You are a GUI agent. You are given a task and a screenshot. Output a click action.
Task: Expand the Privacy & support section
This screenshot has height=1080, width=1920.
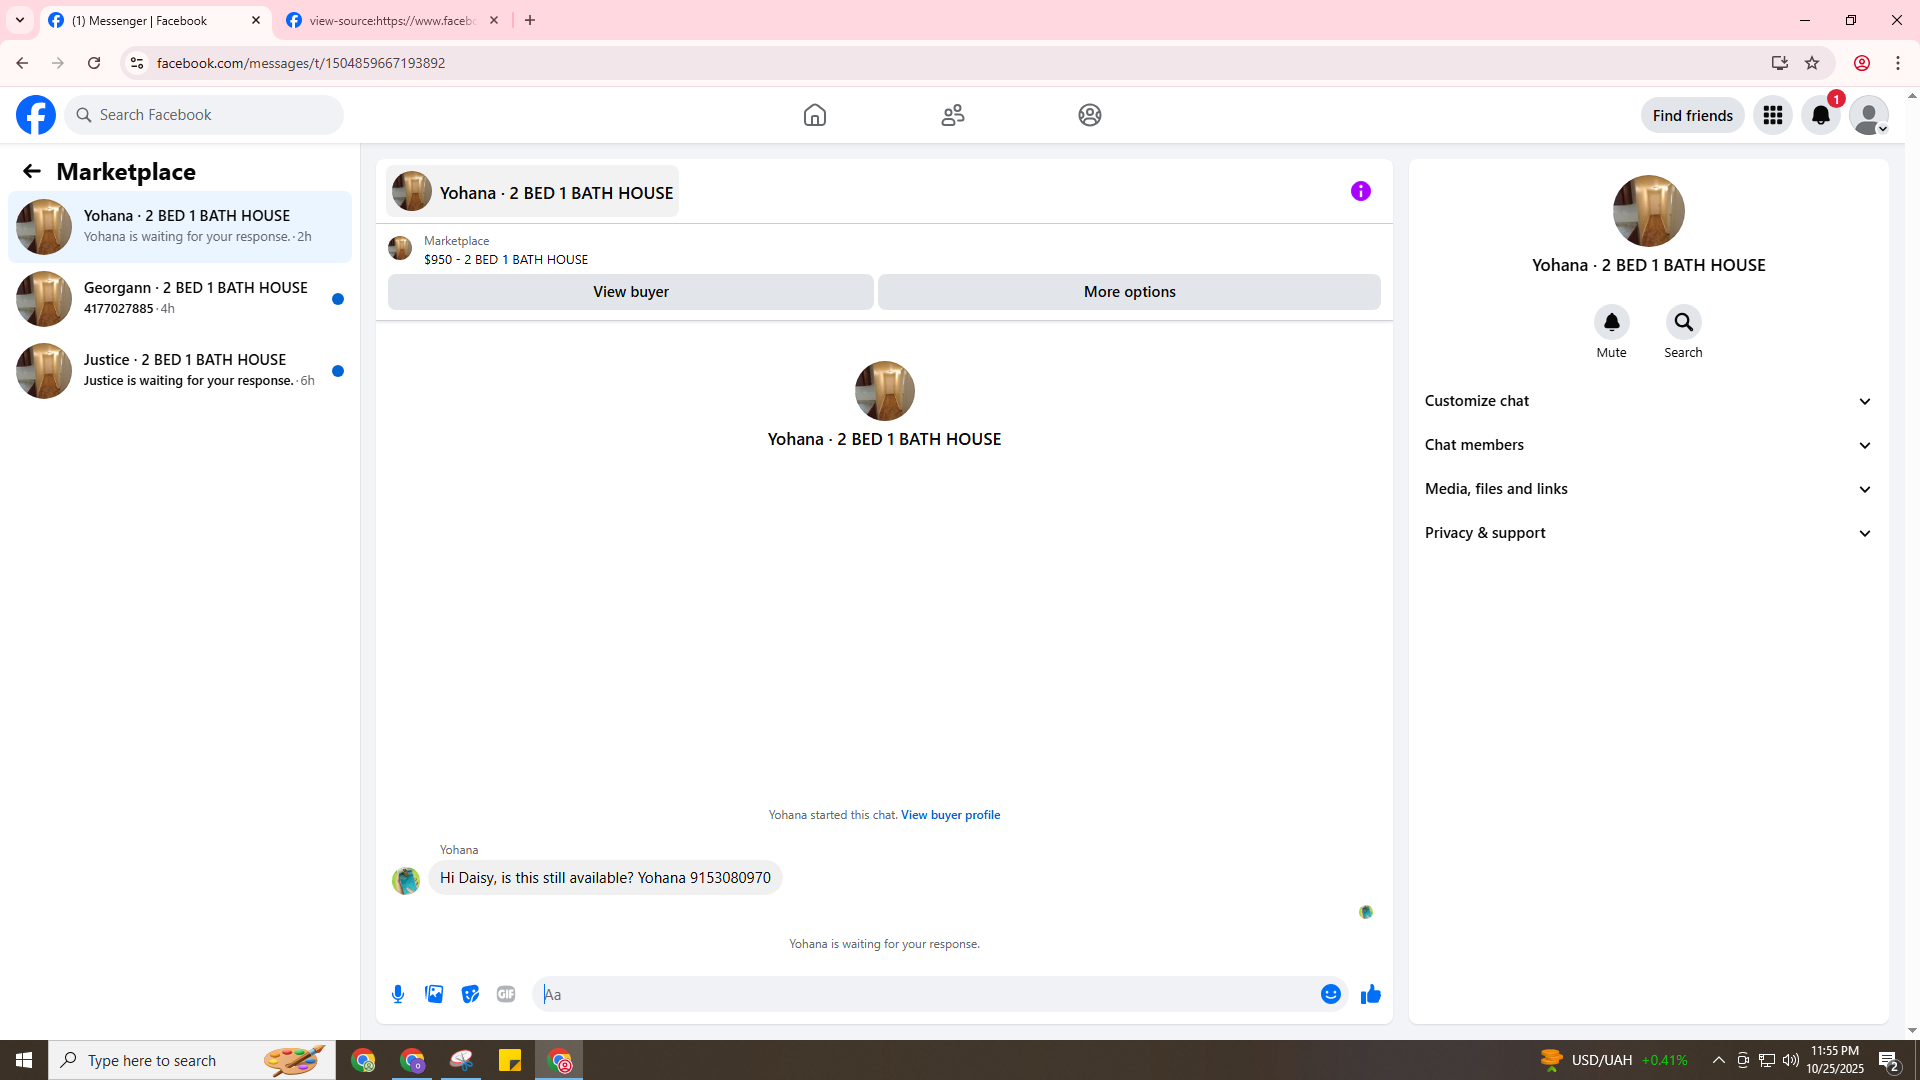1647,533
